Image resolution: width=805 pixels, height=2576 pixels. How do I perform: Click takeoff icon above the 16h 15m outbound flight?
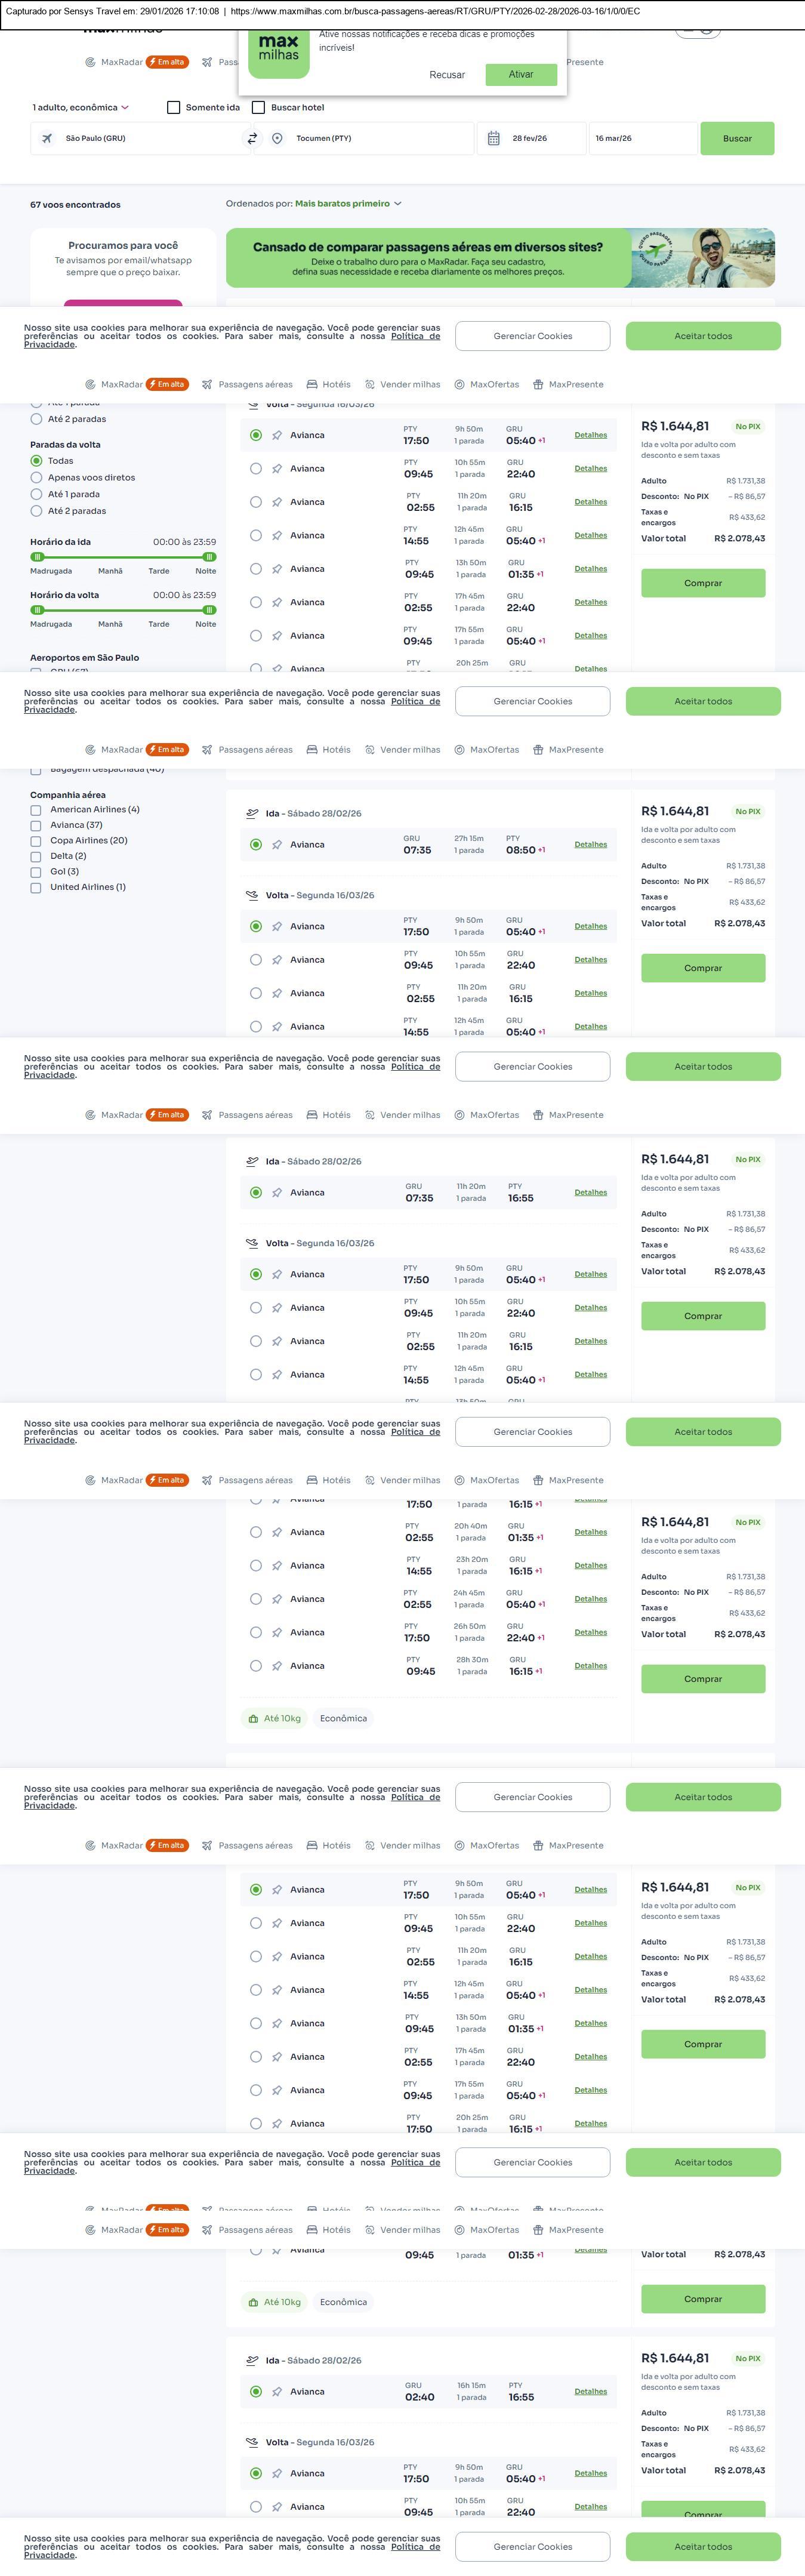(252, 2360)
